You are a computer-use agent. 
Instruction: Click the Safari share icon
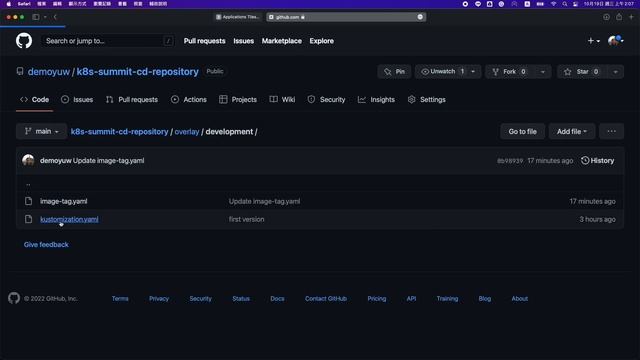(619, 17)
